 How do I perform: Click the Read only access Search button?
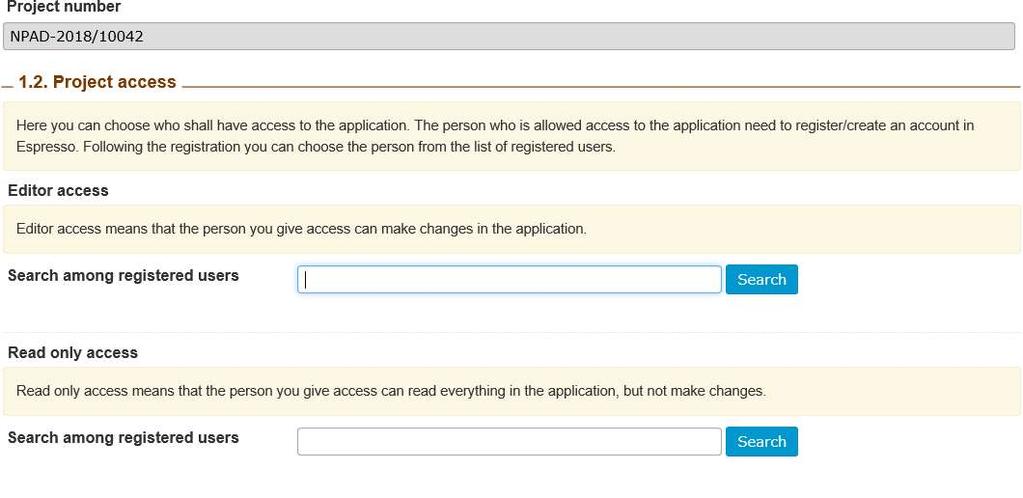click(x=761, y=441)
